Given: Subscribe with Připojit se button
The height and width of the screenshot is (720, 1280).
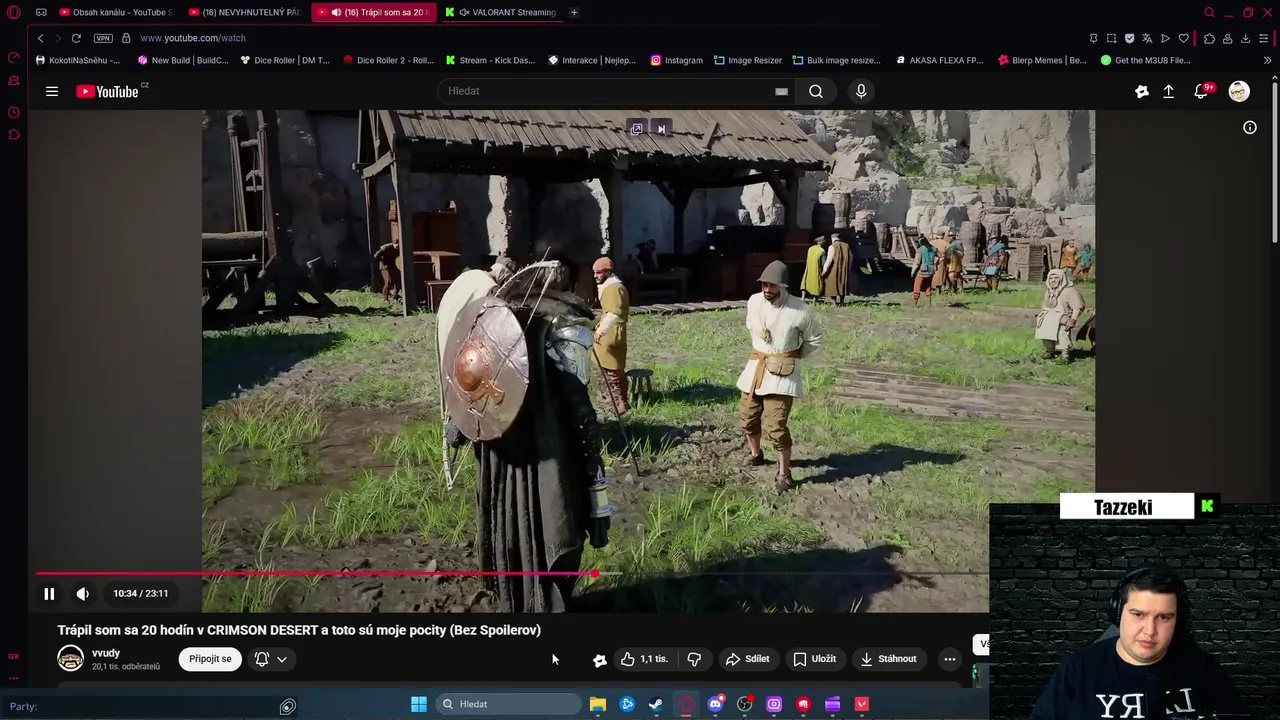Looking at the screenshot, I should [x=210, y=659].
